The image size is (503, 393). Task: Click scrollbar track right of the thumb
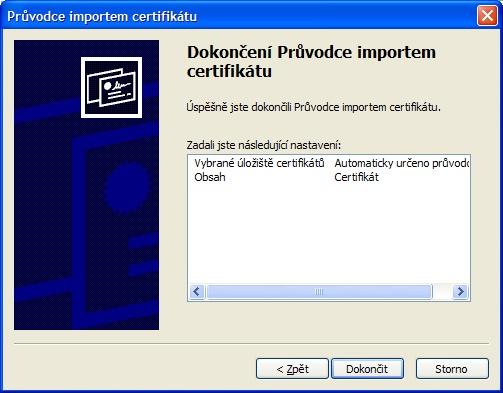pos(442,292)
